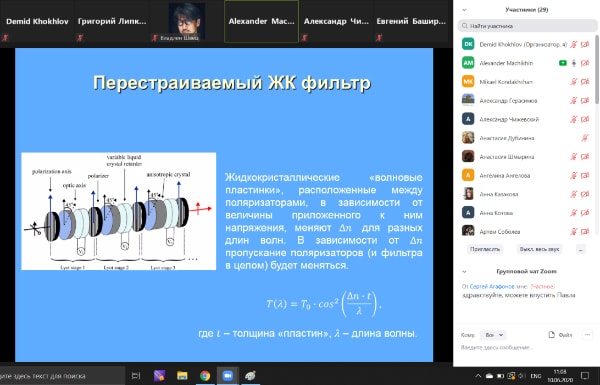Screen dimensions: 600x385
Task: Click the muted mic icon for Анастасия Дубинина
Action: pyautogui.click(x=585, y=138)
